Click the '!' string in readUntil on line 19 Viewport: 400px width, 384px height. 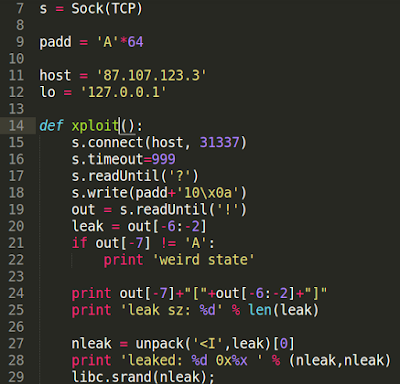(x=227, y=209)
